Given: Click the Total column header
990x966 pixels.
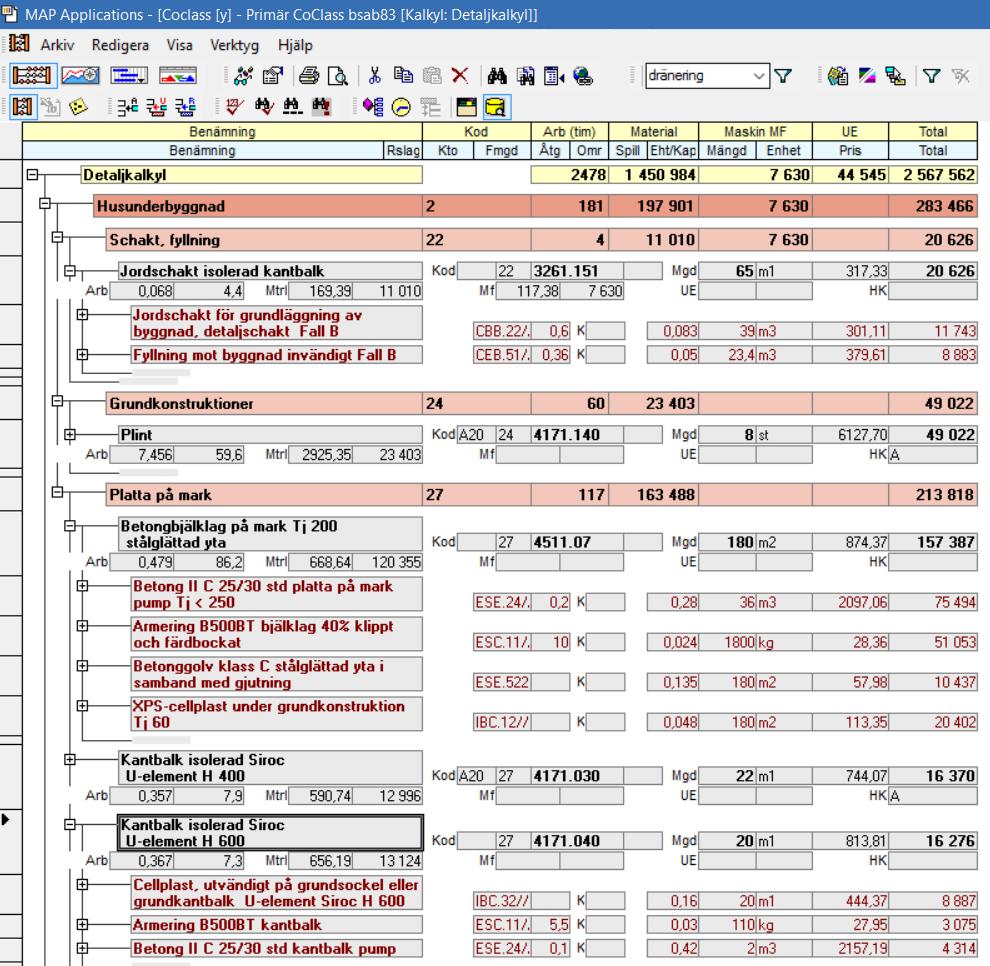Looking at the screenshot, I should [x=933, y=131].
